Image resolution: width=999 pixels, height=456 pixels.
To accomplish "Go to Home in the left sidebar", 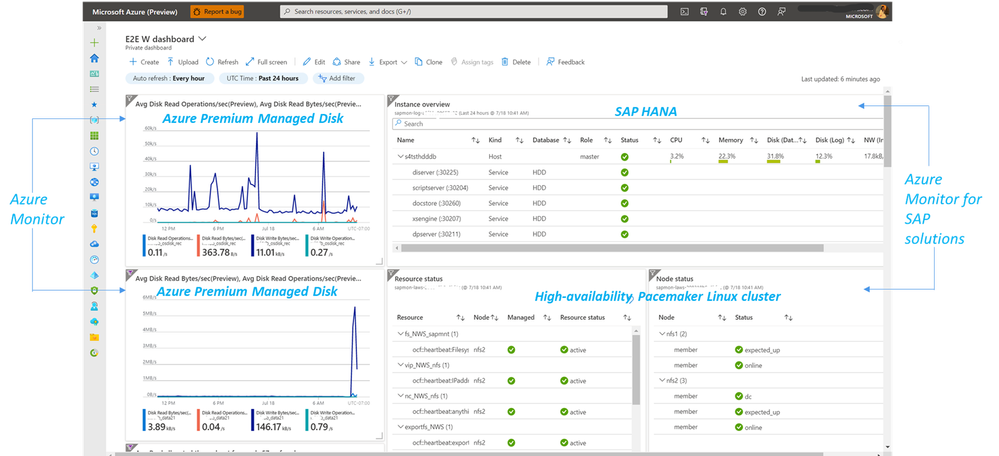I will (x=94, y=58).
